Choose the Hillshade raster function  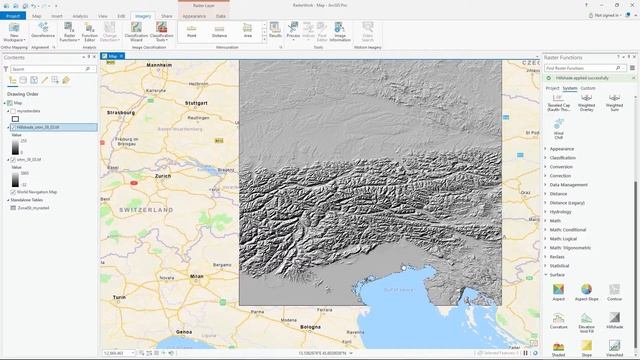[614, 320]
